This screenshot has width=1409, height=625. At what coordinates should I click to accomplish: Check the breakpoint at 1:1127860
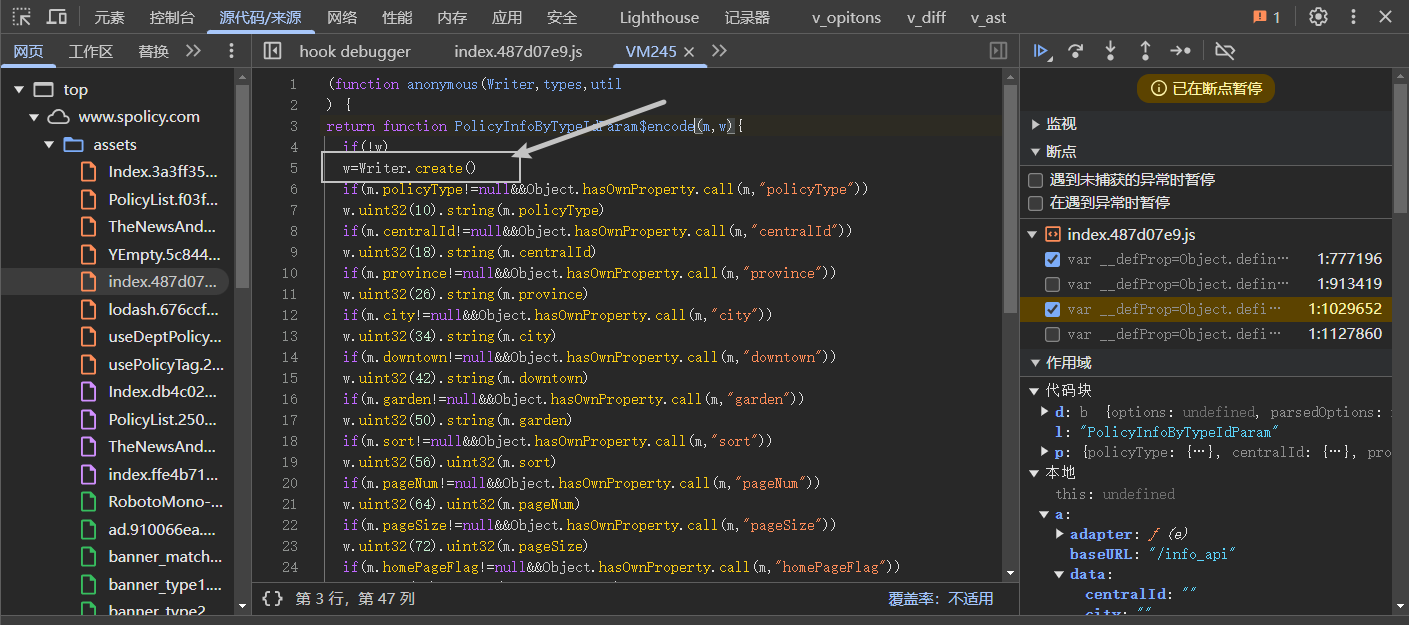point(1052,334)
